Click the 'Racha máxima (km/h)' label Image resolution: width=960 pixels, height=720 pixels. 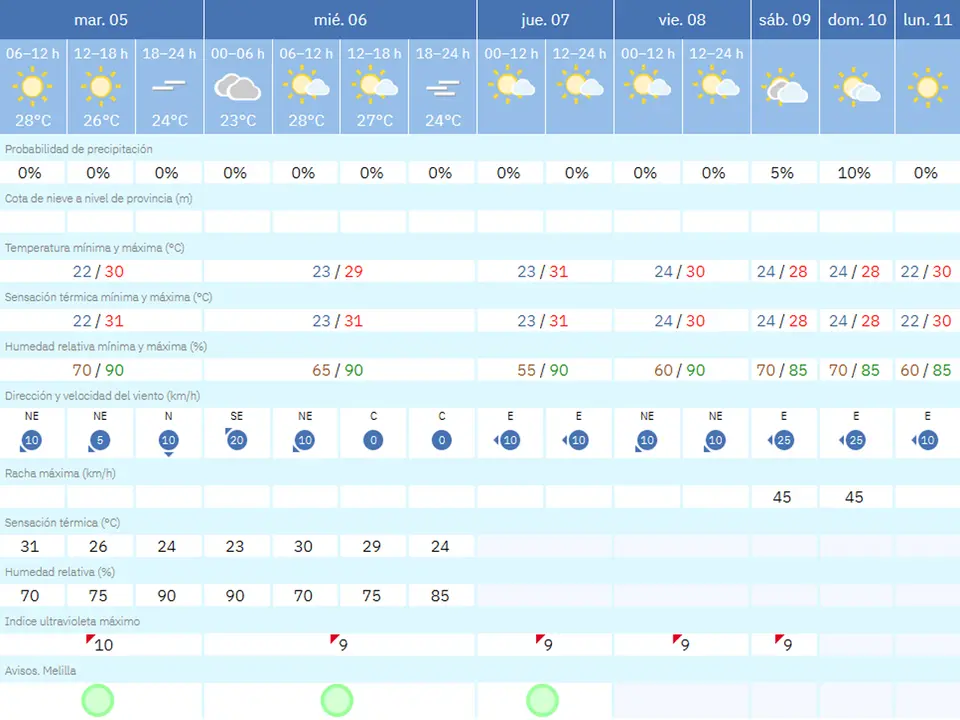[60, 473]
